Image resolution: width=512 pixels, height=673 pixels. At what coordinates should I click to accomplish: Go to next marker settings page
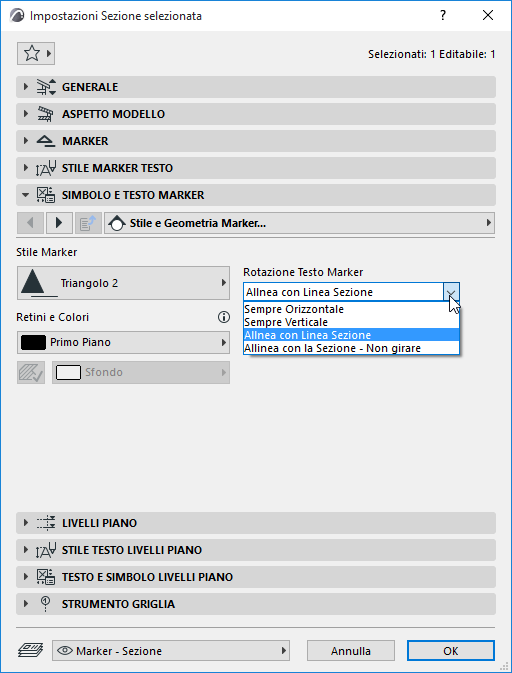[x=59, y=223]
